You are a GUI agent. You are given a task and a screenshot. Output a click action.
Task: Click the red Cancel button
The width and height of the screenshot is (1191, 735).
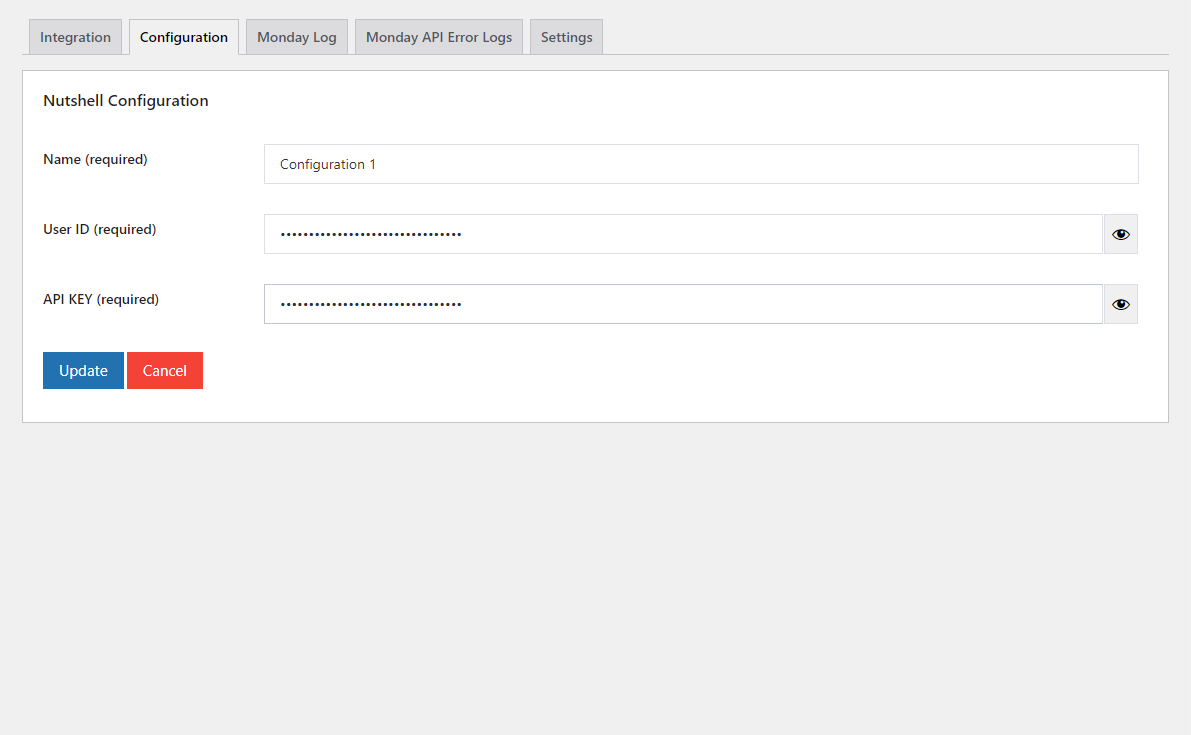coord(165,371)
